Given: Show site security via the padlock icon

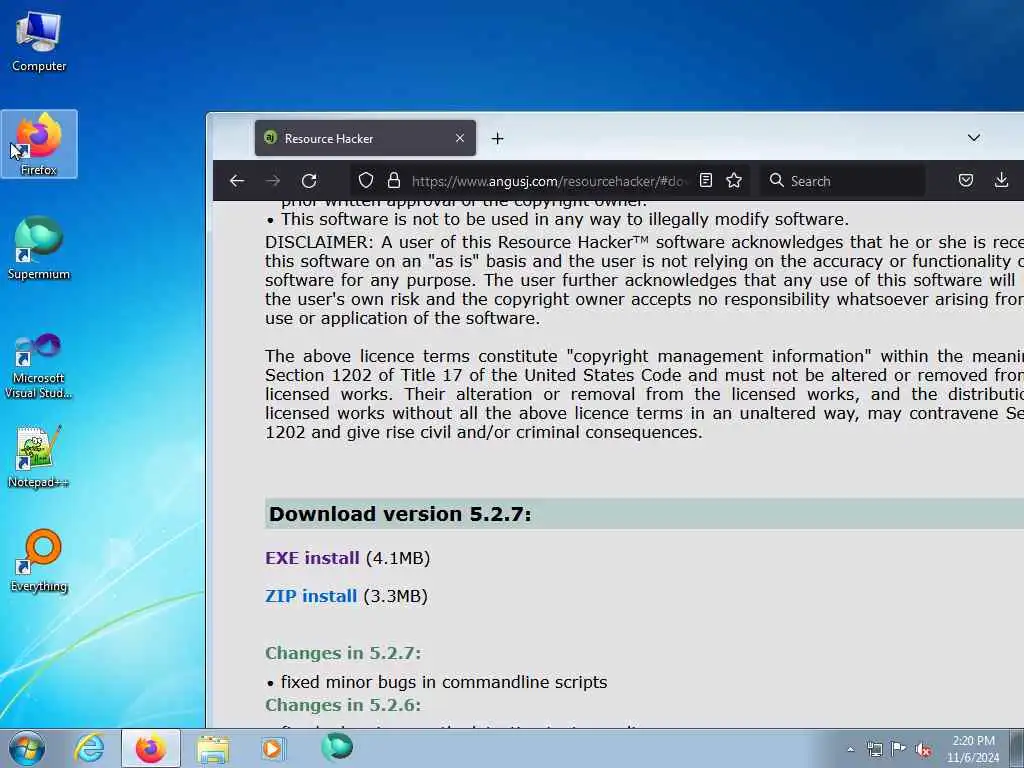Looking at the screenshot, I should (394, 181).
